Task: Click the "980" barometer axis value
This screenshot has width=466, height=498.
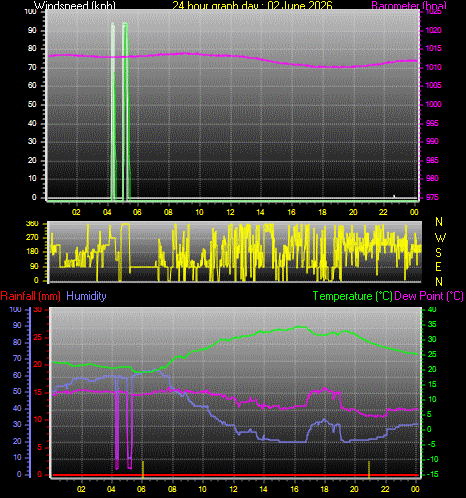Action: click(x=432, y=179)
